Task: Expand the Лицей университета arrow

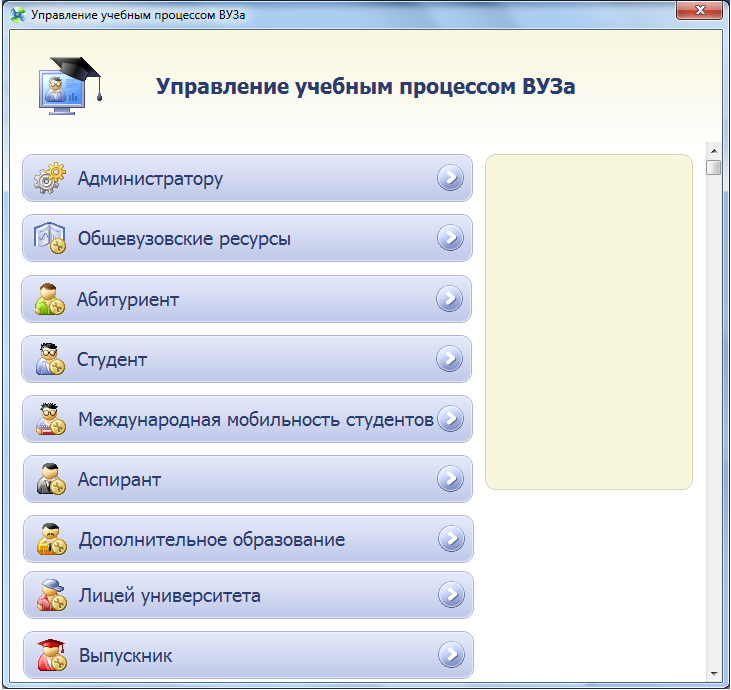Action: click(x=451, y=594)
